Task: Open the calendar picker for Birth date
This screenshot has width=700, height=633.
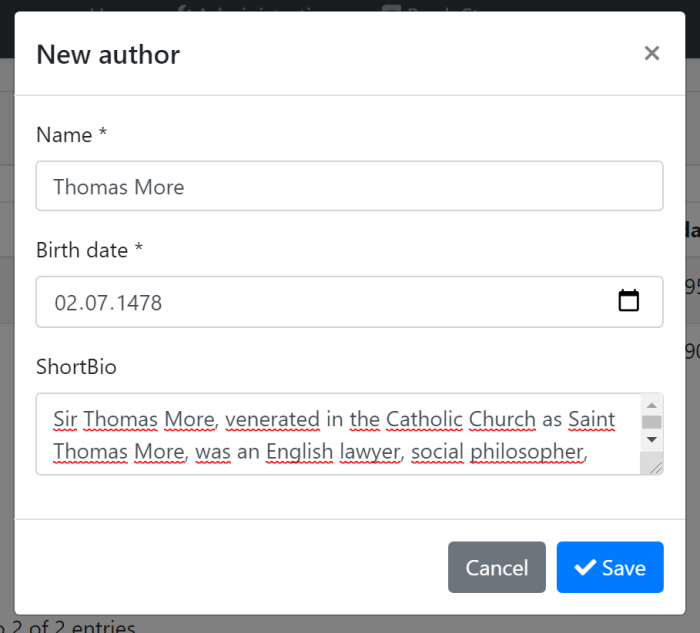Action: tap(628, 301)
